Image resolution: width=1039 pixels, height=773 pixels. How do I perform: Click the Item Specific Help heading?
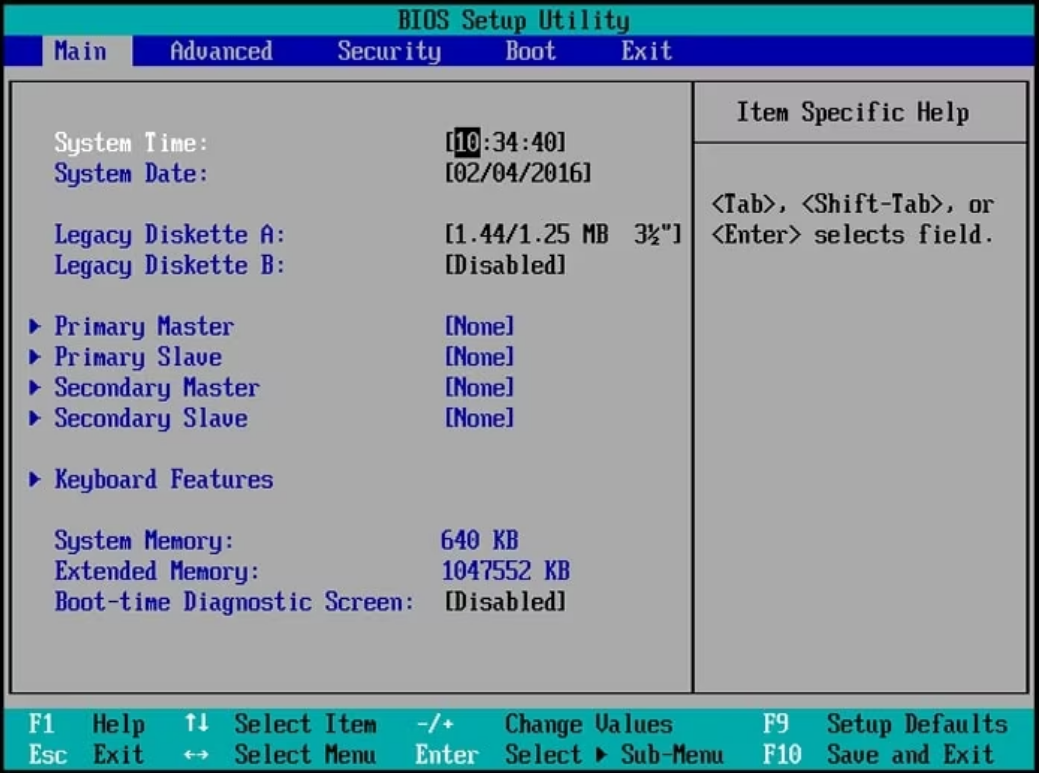point(853,112)
